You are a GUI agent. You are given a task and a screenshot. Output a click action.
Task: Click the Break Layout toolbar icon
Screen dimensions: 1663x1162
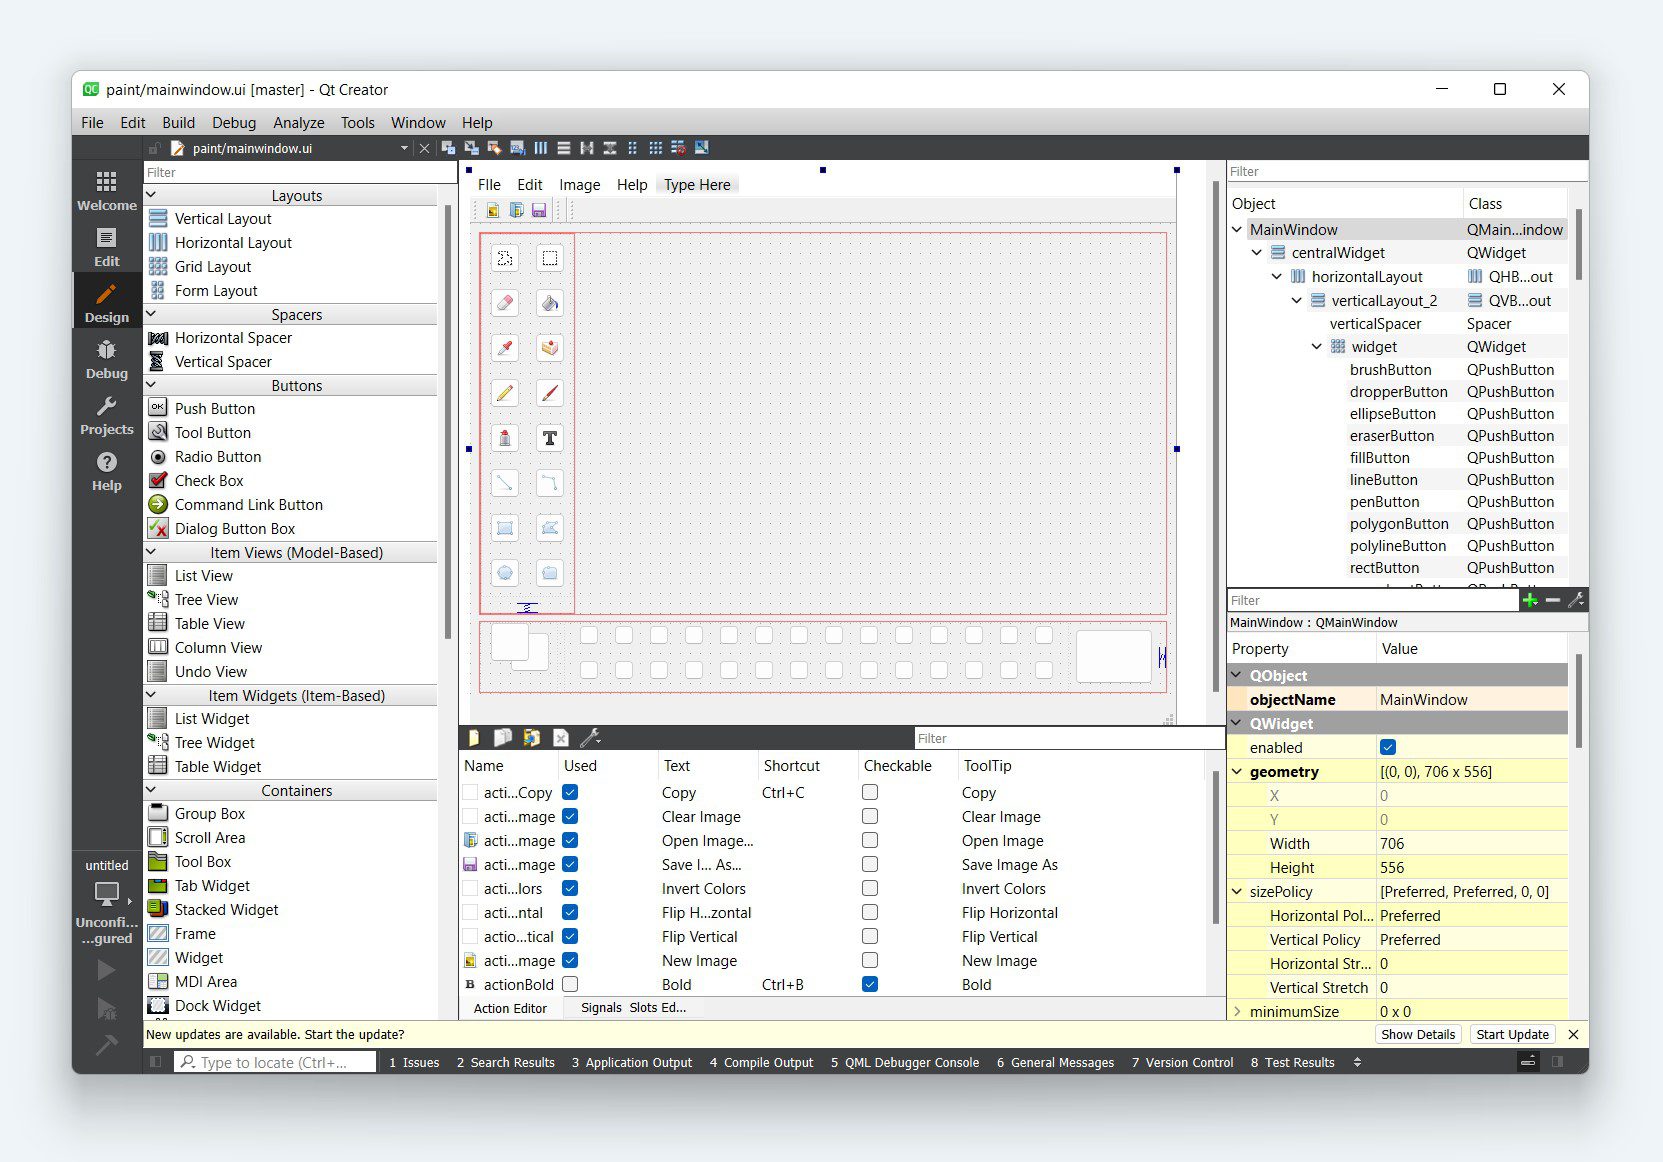click(679, 148)
